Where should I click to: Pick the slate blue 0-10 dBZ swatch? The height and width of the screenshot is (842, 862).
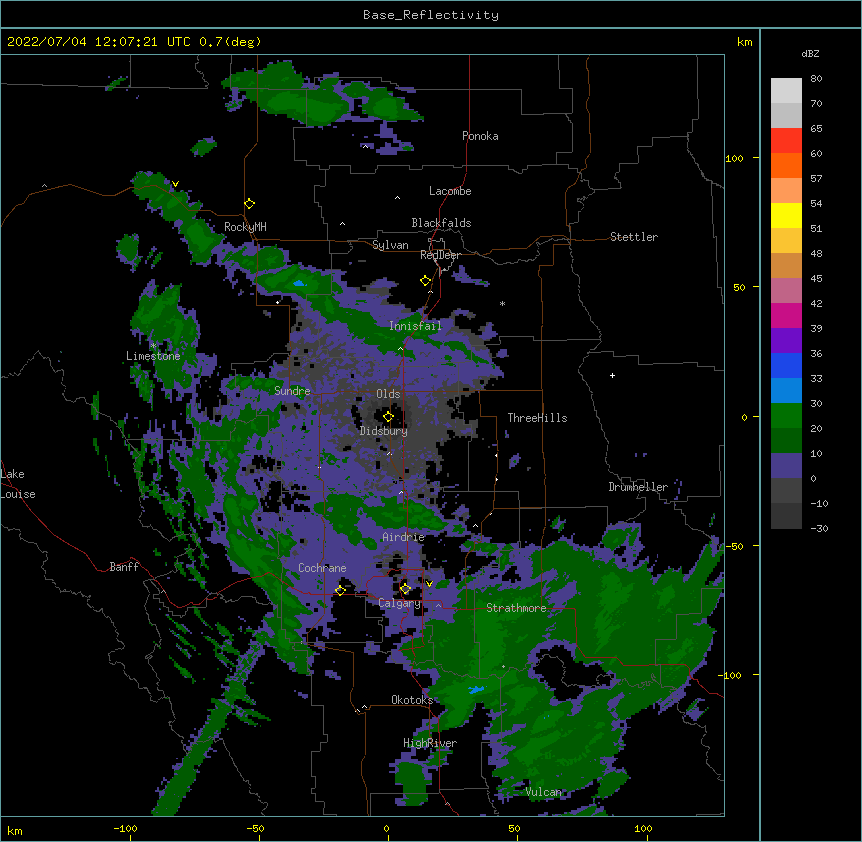click(x=786, y=466)
